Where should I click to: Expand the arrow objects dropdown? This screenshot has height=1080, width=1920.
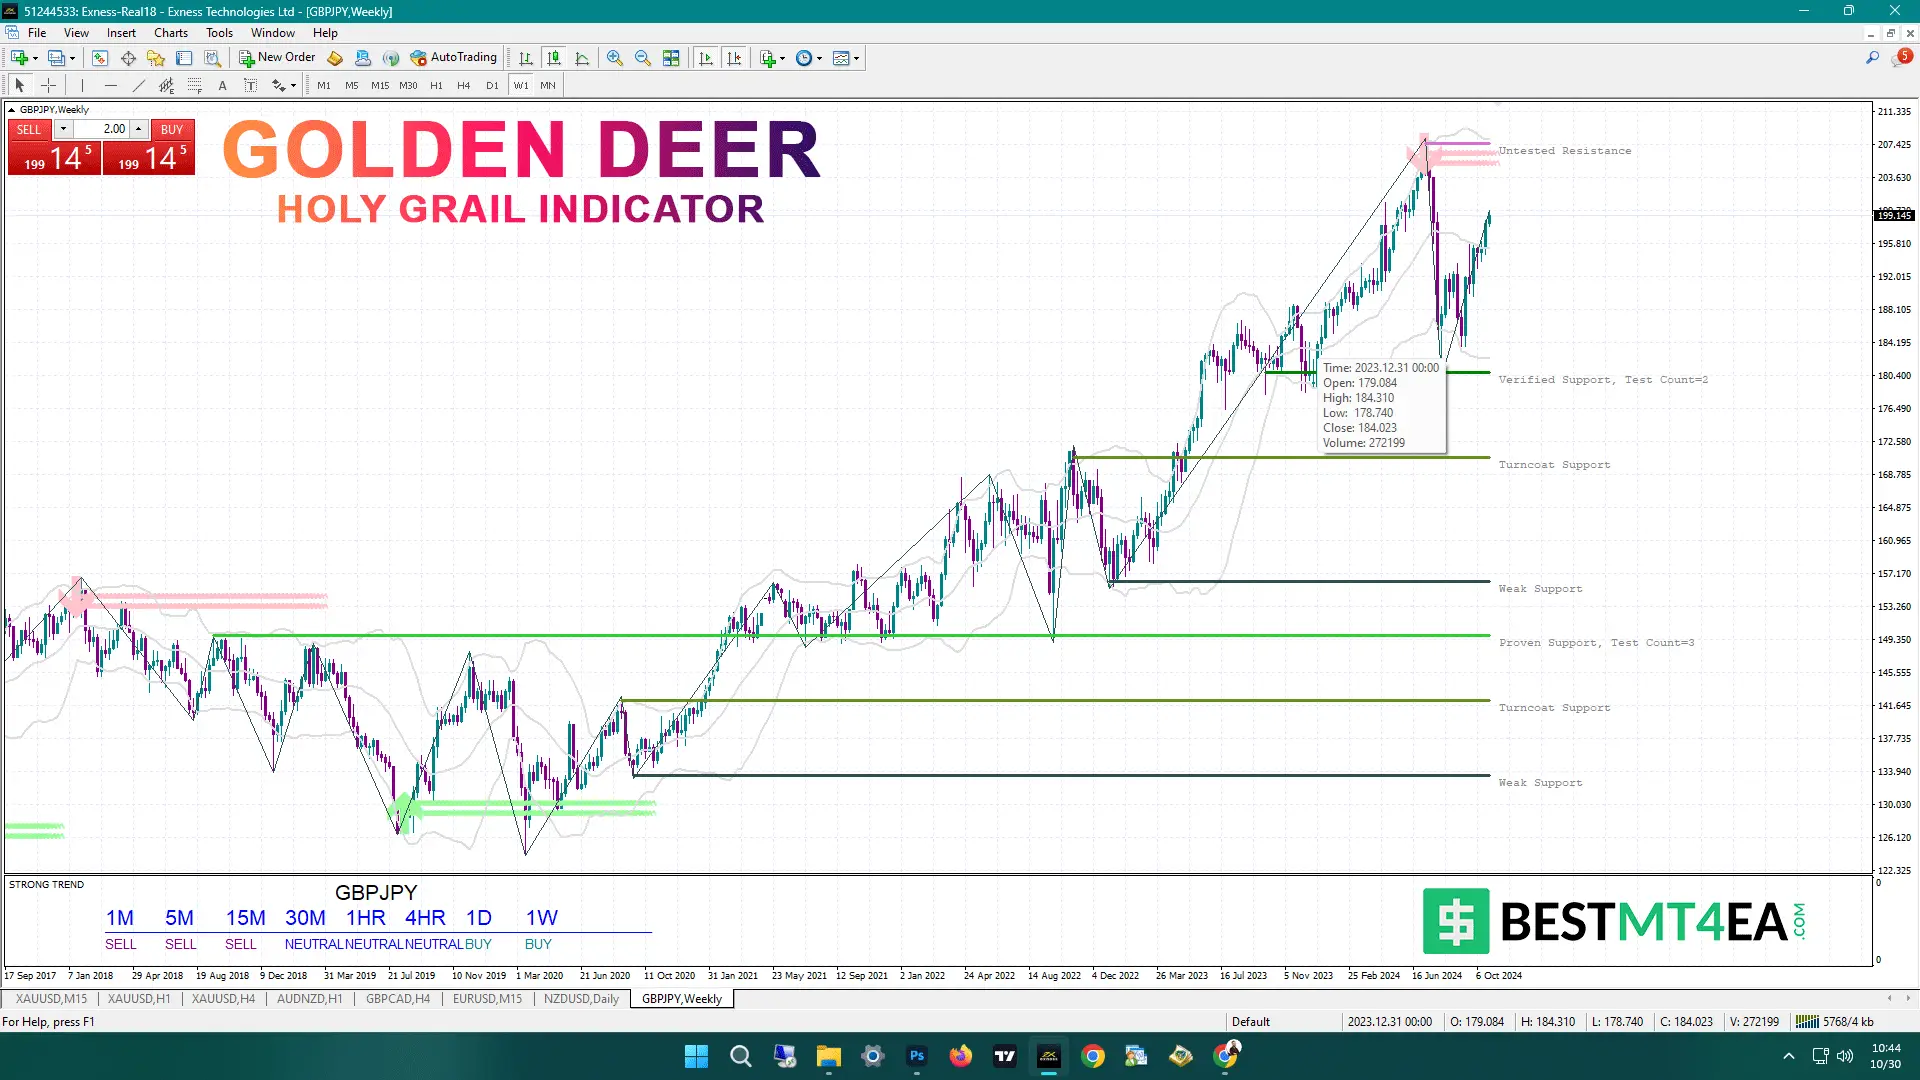(294, 85)
